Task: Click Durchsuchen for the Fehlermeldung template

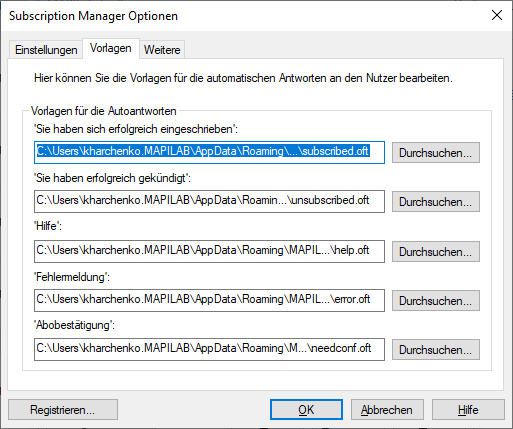Action: pyautogui.click(x=436, y=301)
